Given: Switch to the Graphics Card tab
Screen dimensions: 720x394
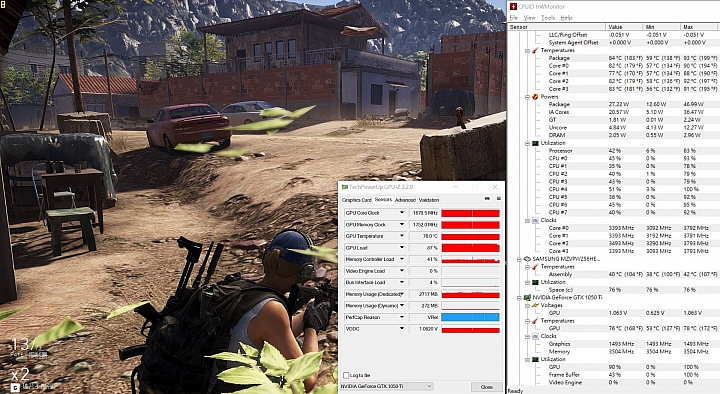Looking at the screenshot, I should 356,200.
